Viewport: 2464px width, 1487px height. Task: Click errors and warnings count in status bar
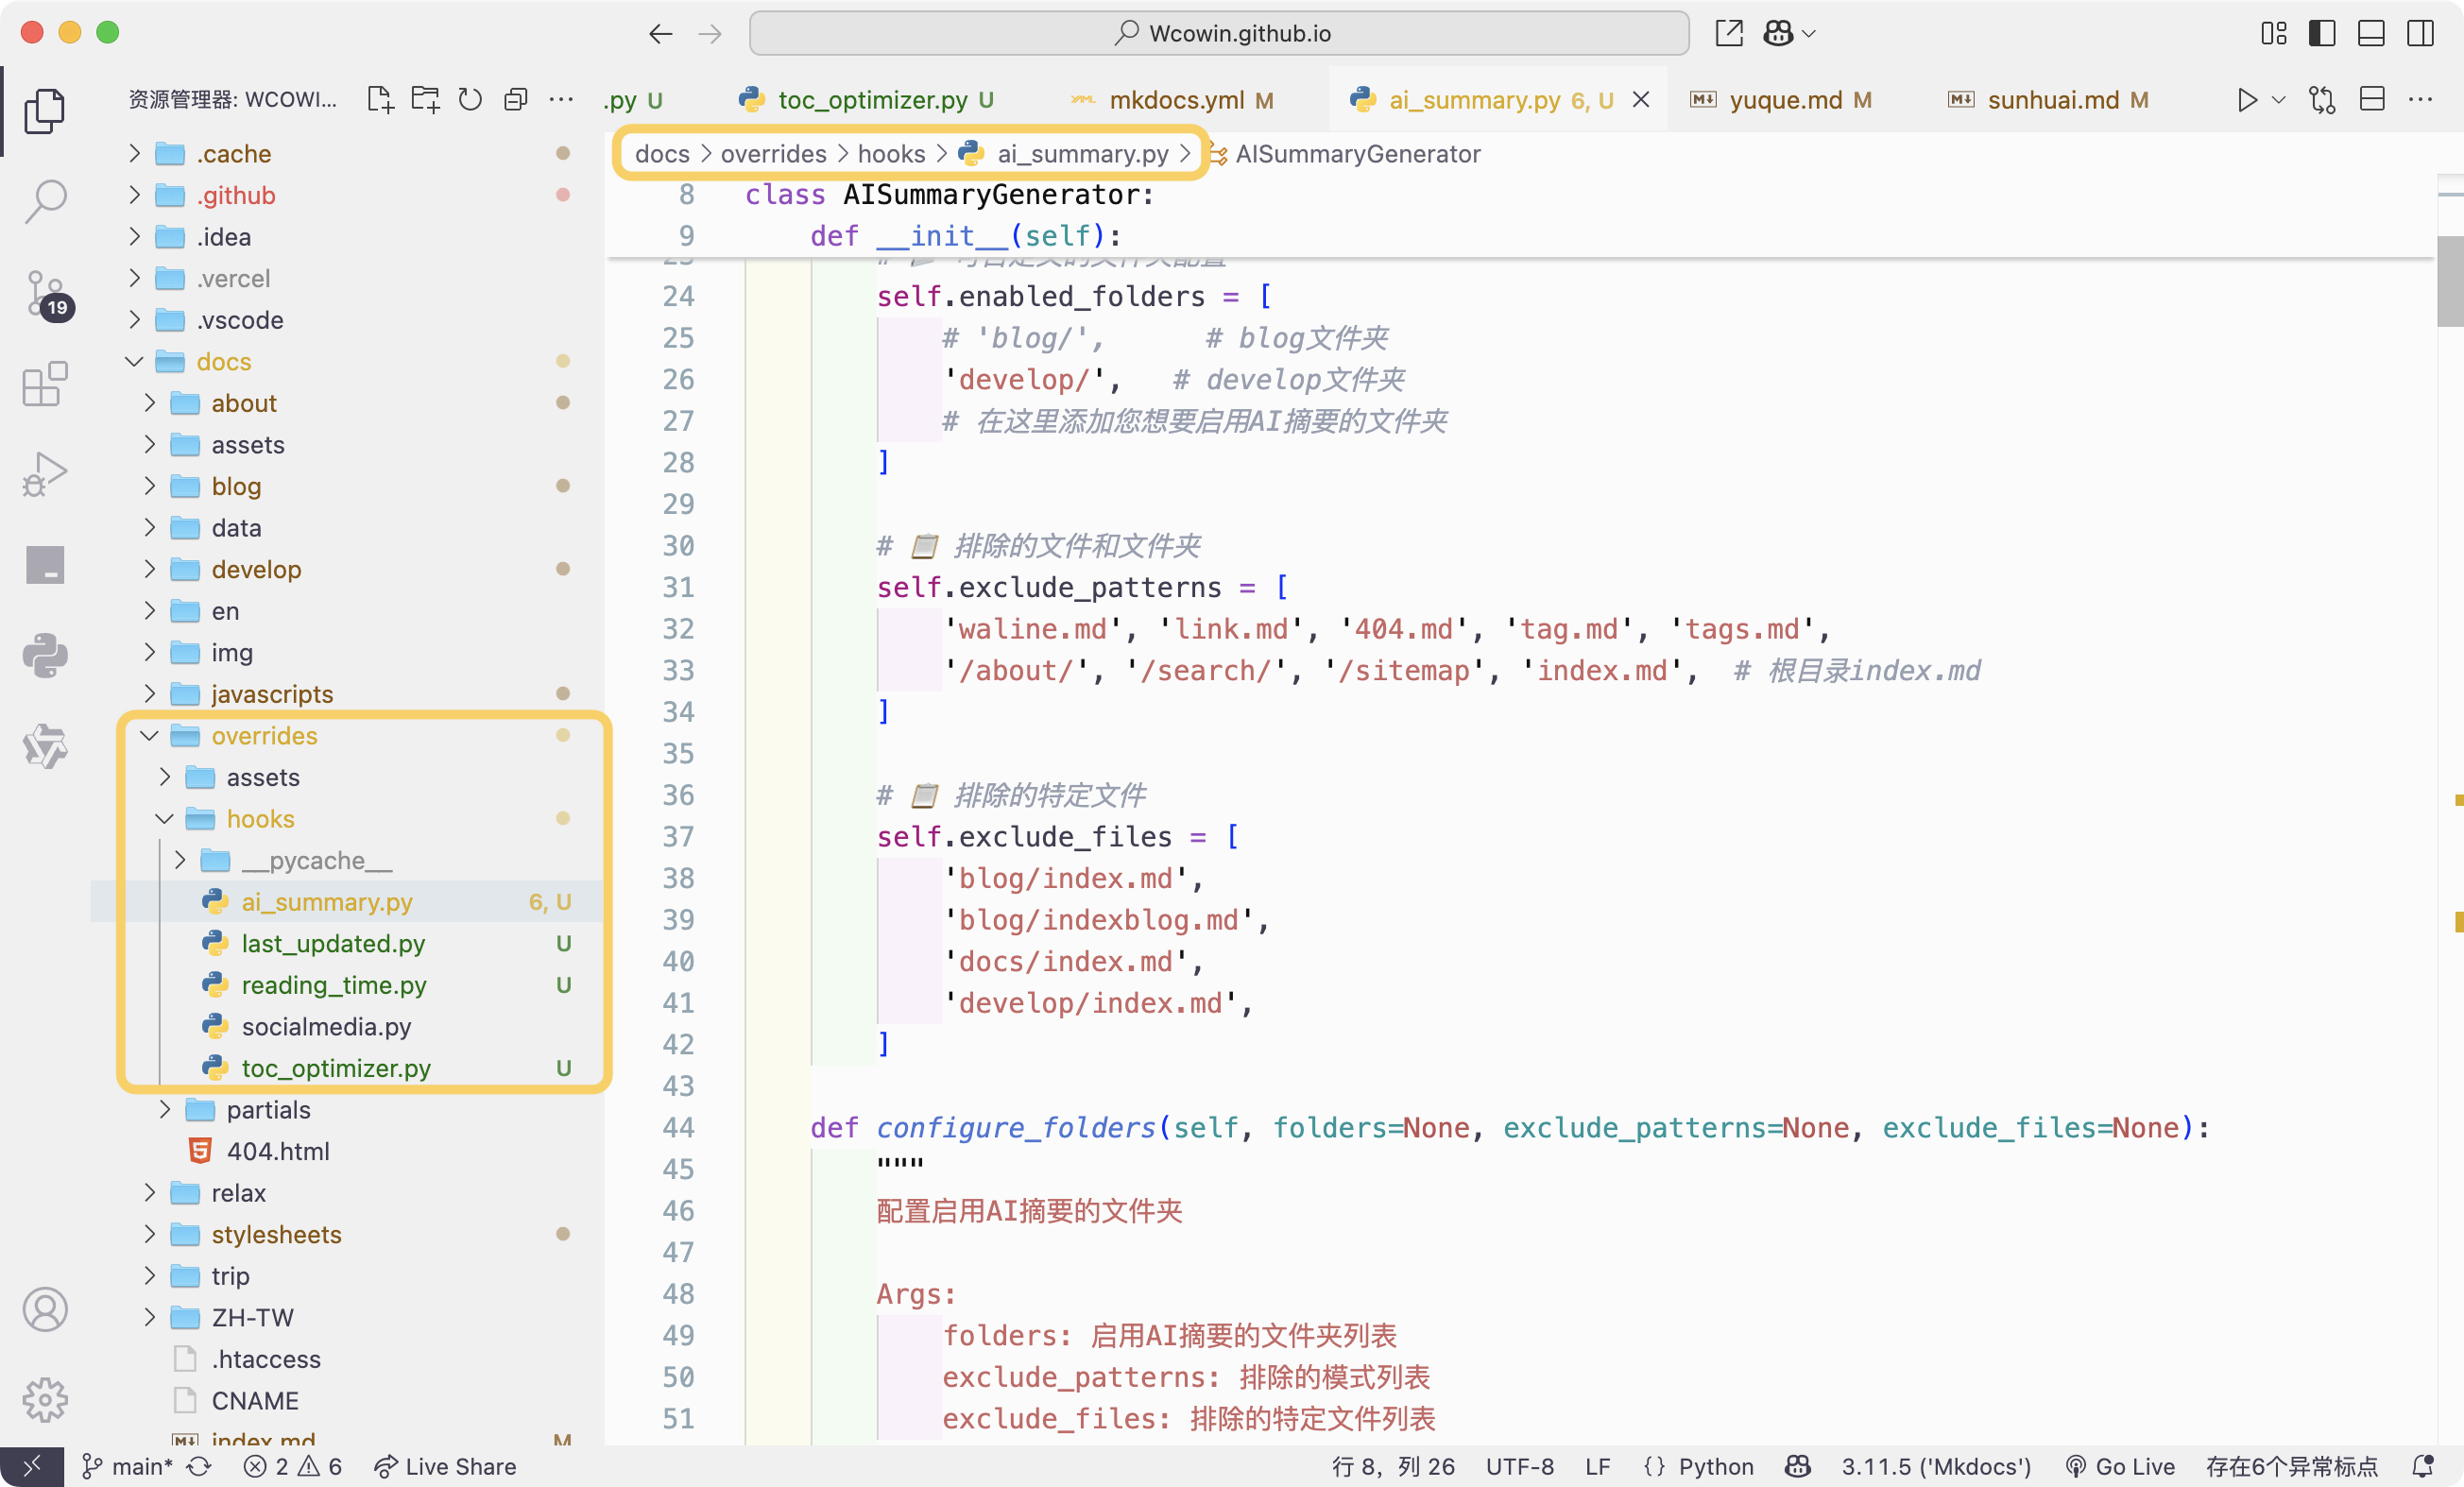tap(293, 1466)
